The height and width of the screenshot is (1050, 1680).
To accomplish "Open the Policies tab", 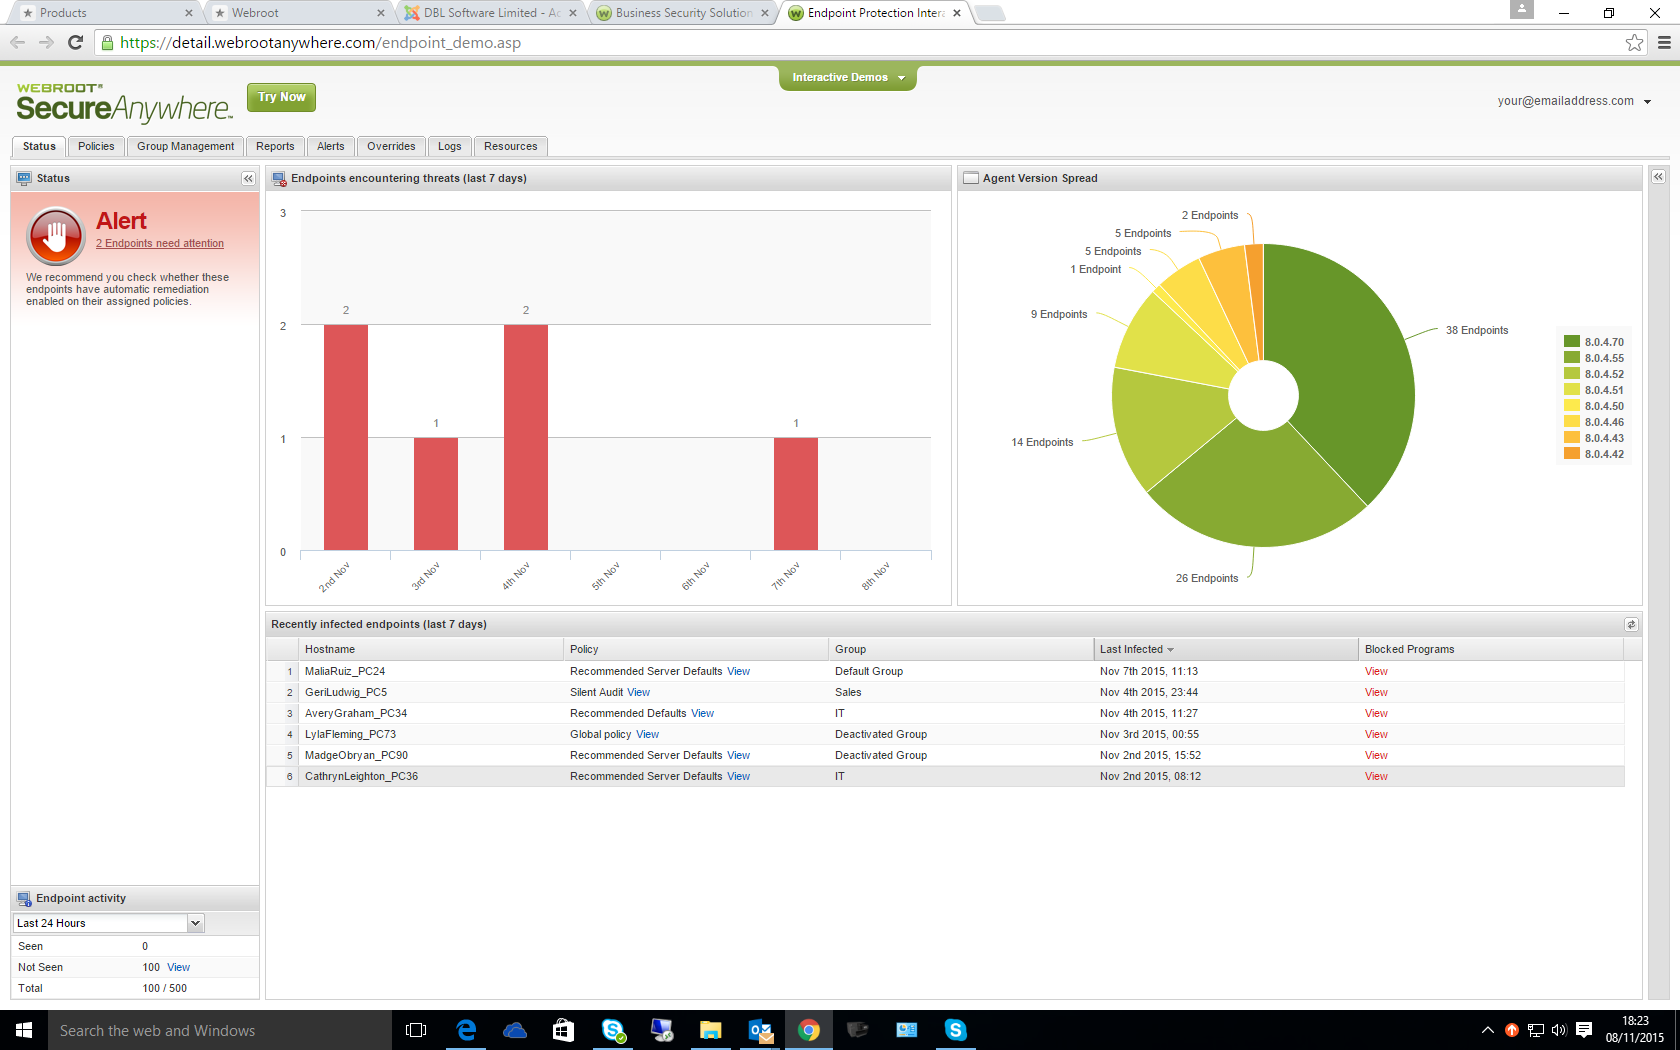I will point(96,146).
